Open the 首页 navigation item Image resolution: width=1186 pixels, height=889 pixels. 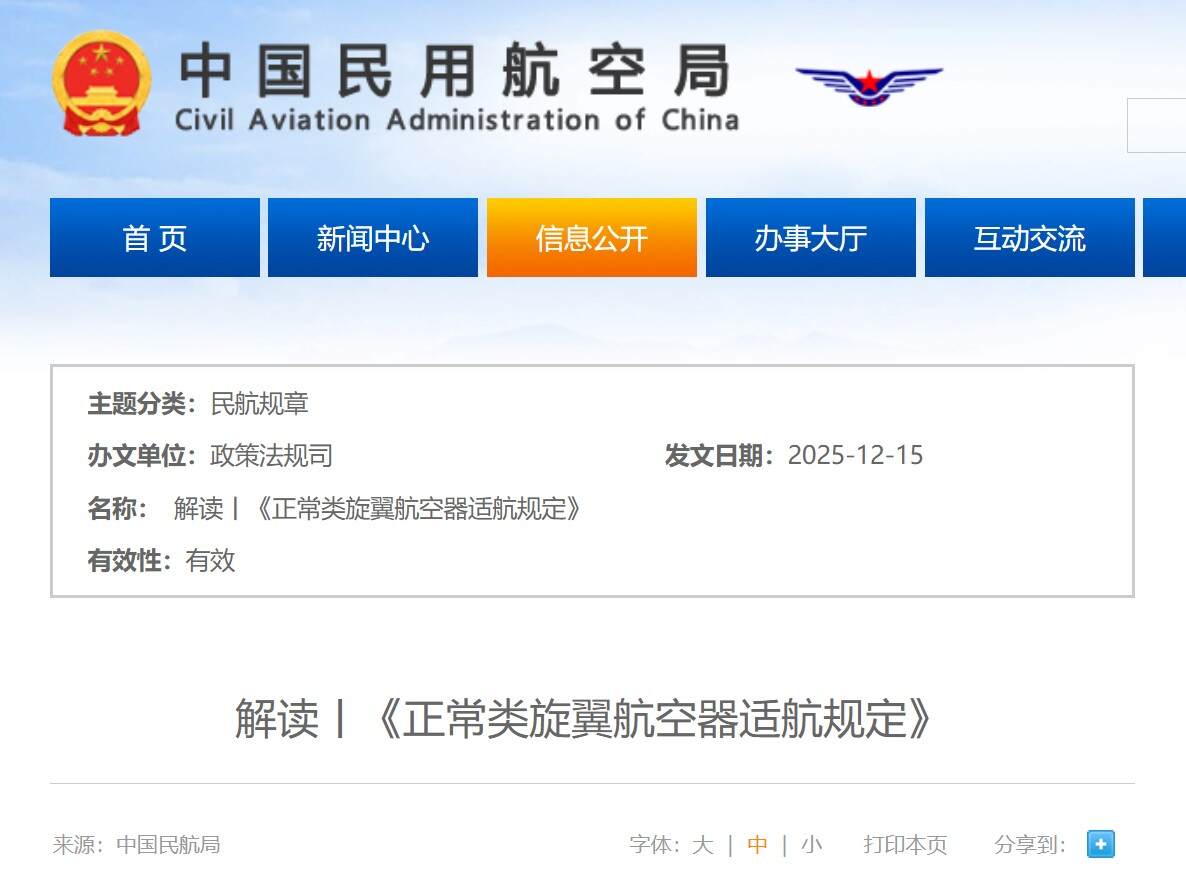(154, 237)
